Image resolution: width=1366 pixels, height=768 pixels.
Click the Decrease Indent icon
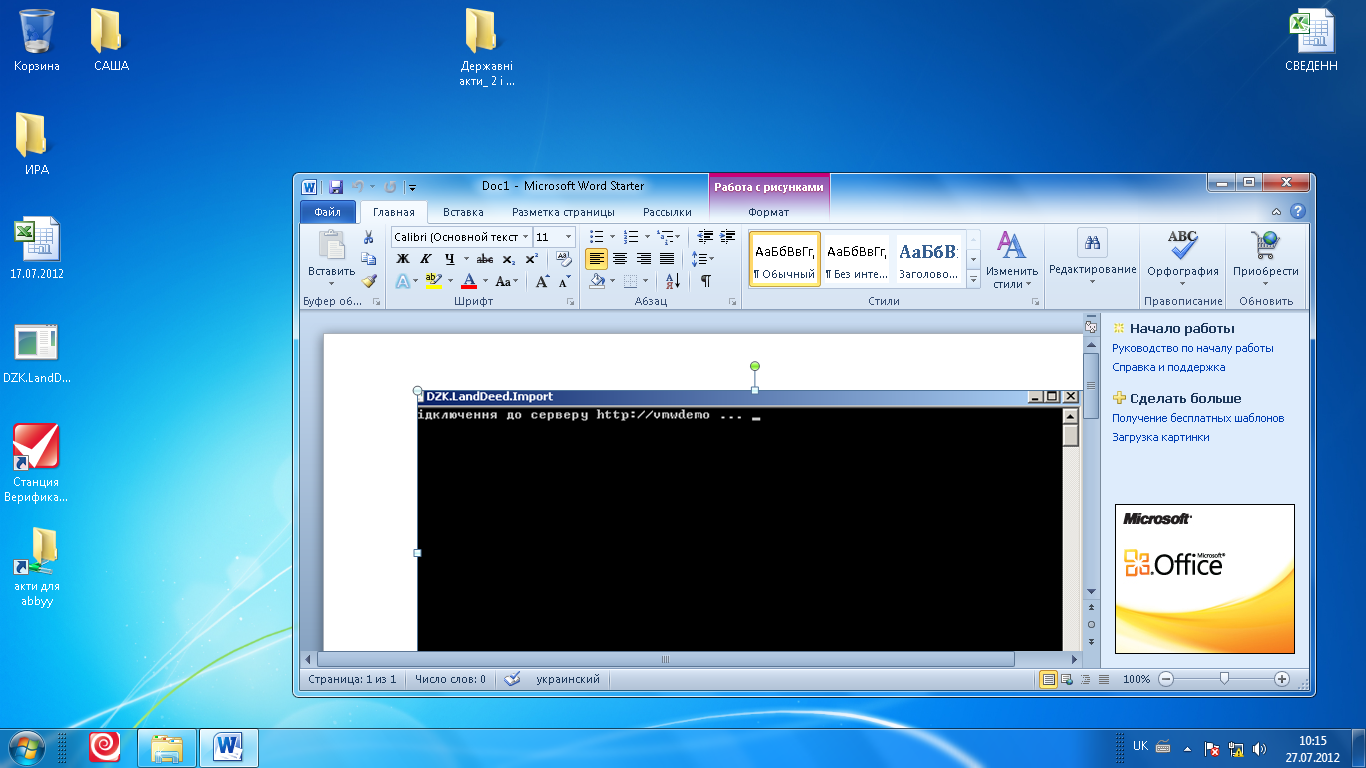pos(705,237)
